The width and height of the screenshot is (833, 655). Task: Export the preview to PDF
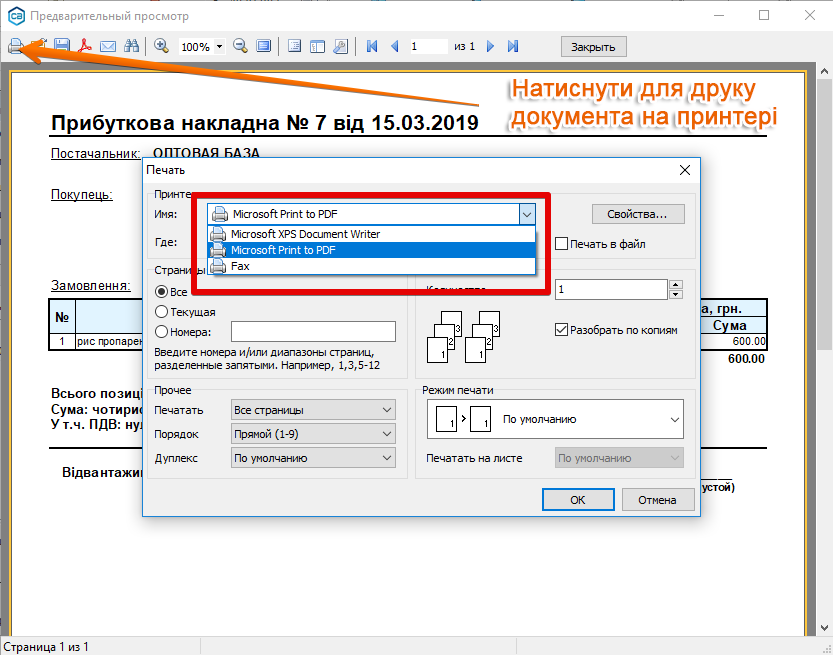pos(84,46)
